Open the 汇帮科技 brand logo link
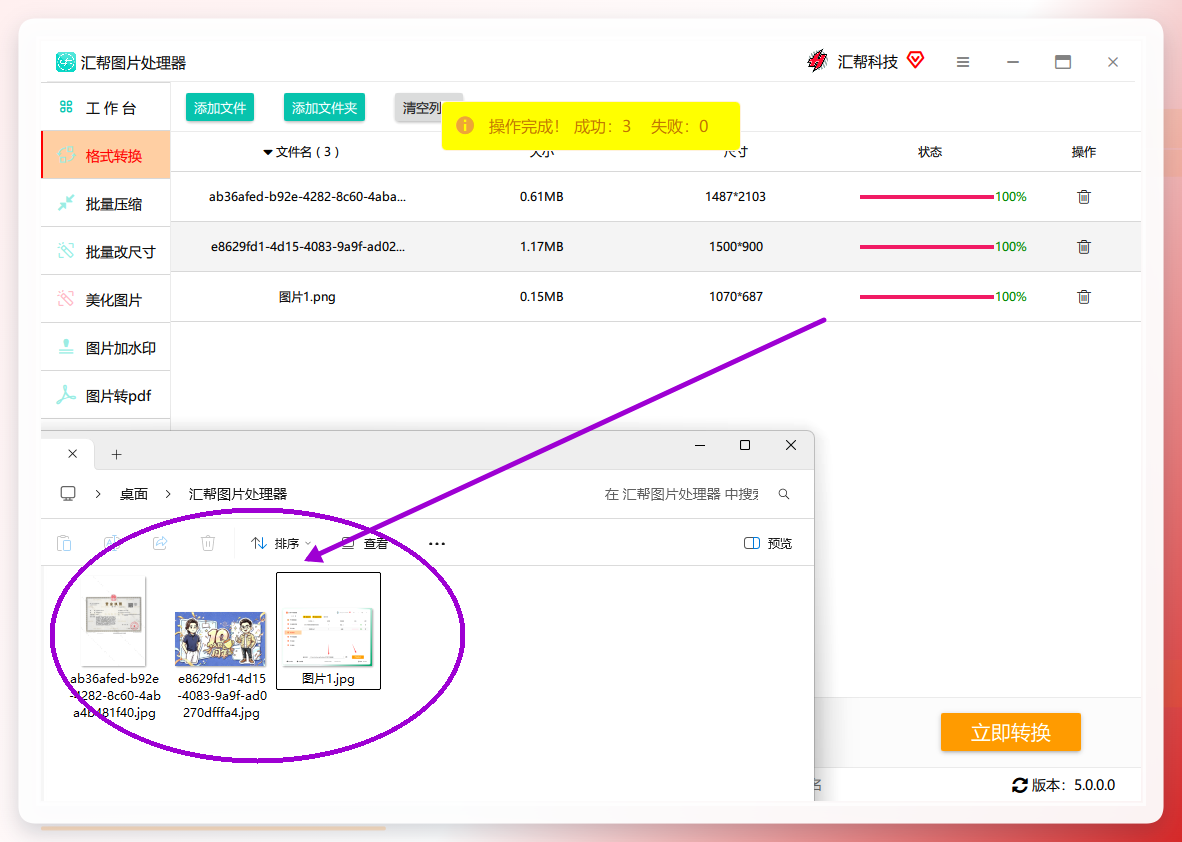The width and height of the screenshot is (1182, 842). coord(865,62)
